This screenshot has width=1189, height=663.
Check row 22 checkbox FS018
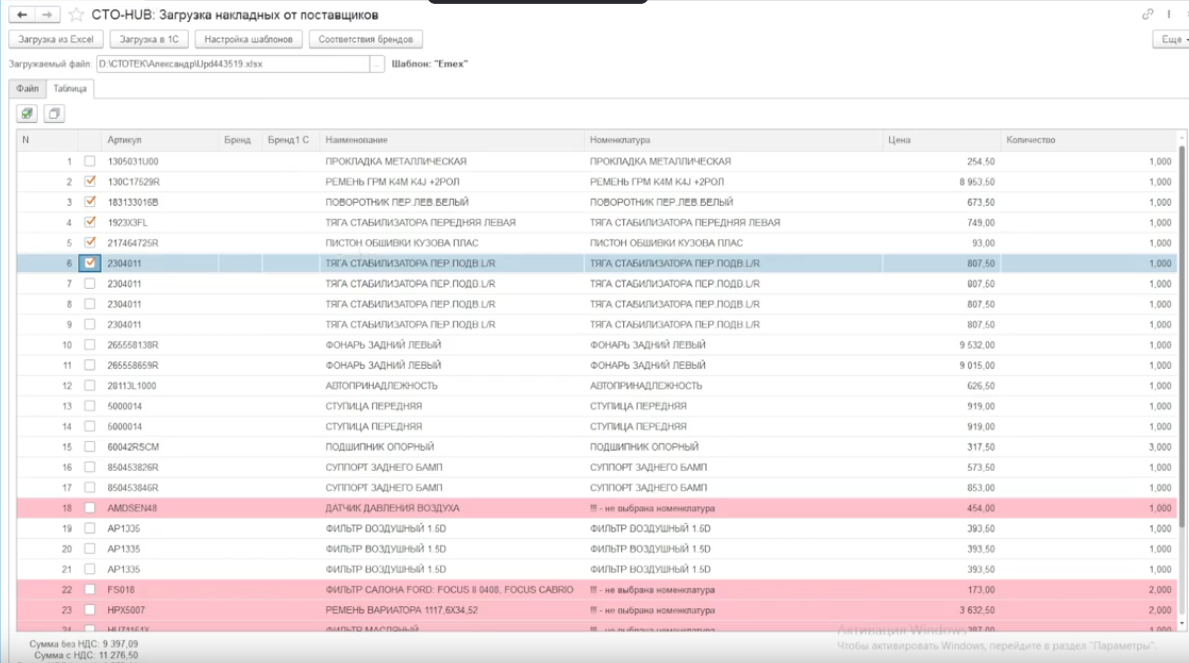[x=90, y=589]
